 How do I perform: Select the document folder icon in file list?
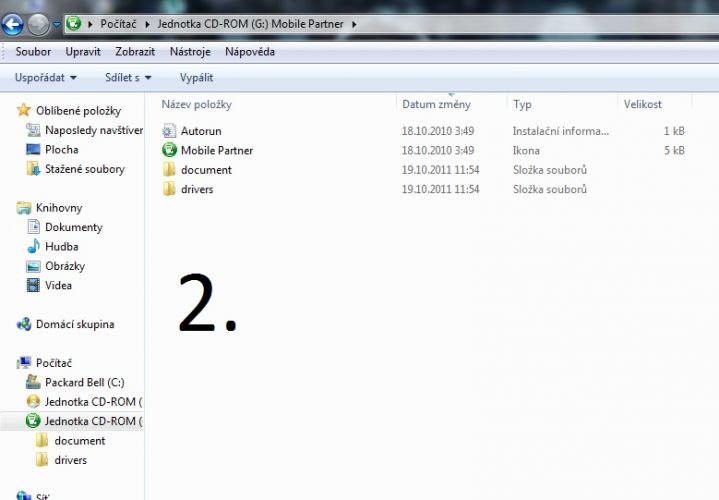coord(169,169)
